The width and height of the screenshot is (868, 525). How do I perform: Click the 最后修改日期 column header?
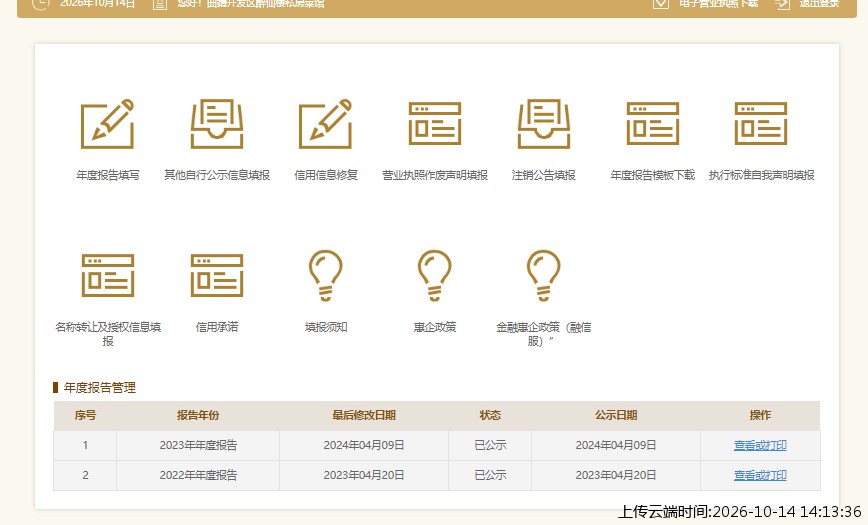(x=364, y=415)
